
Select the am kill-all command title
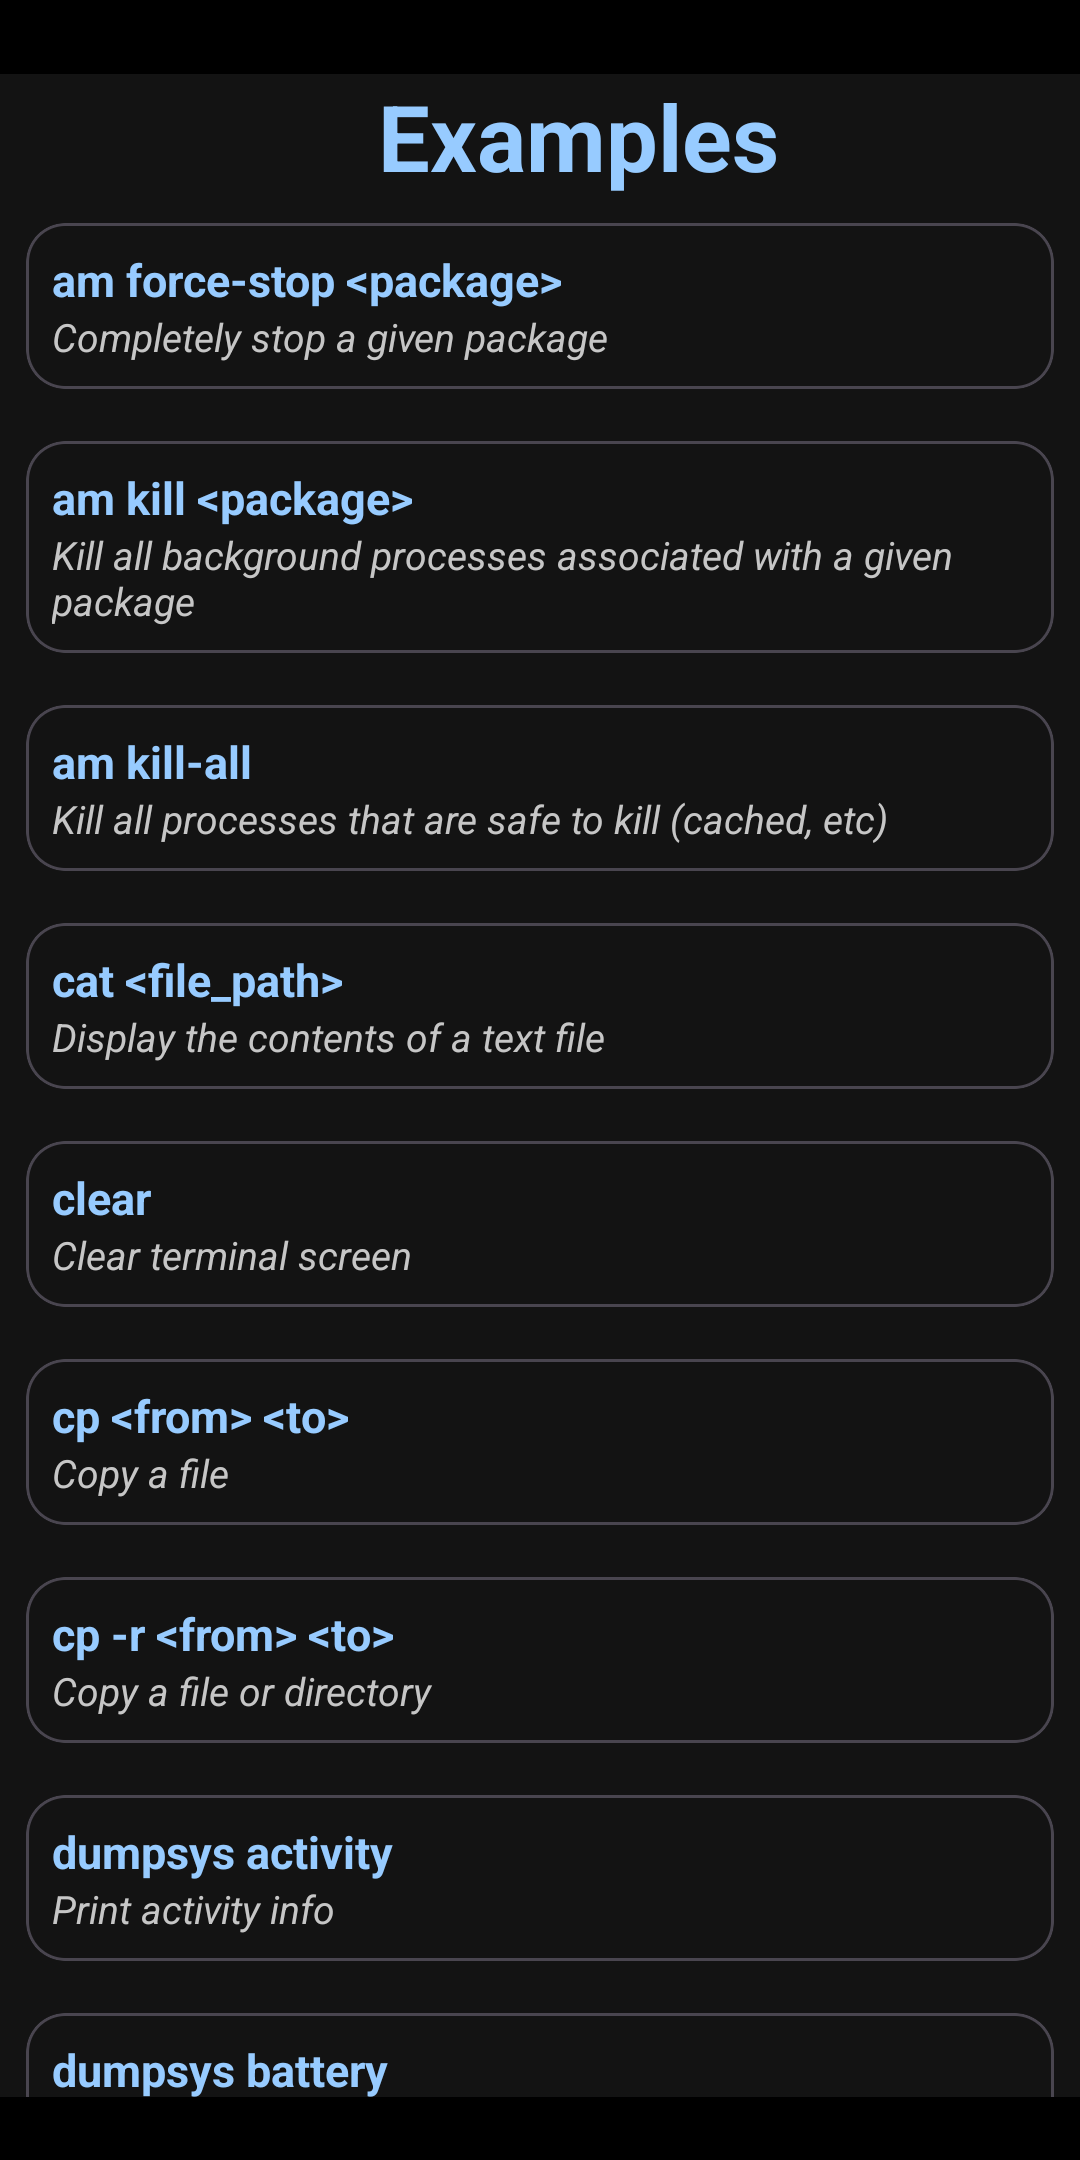pyautogui.click(x=152, y=765)
